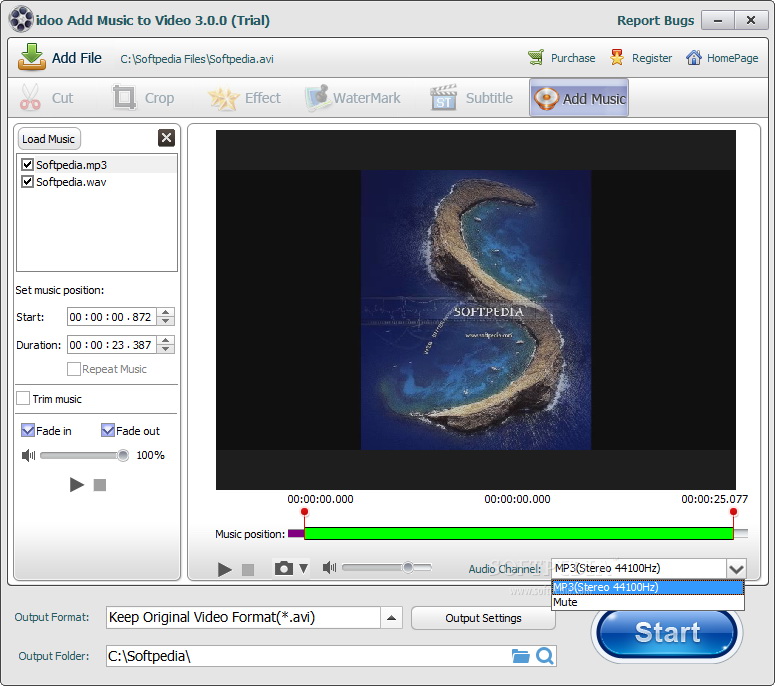Uncheck Softpedia.mp3 in music list
The image size is (775, 686).
pyautogui.click(x=28, y=165)
